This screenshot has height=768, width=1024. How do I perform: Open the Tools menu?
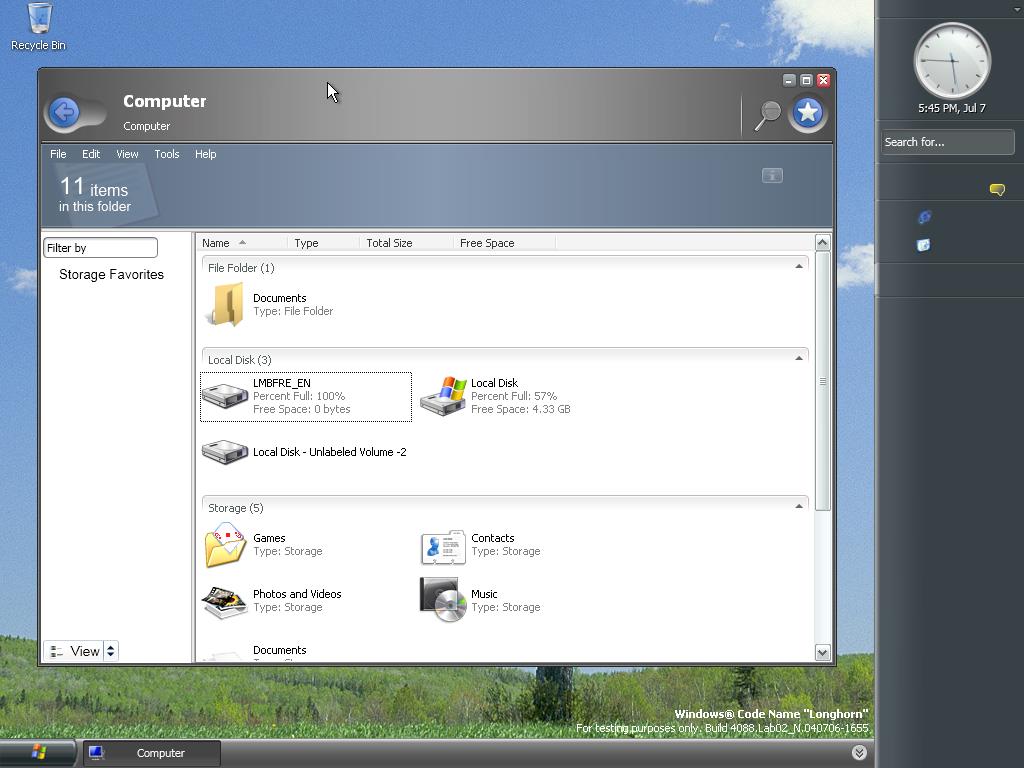[x=167, y=154]
